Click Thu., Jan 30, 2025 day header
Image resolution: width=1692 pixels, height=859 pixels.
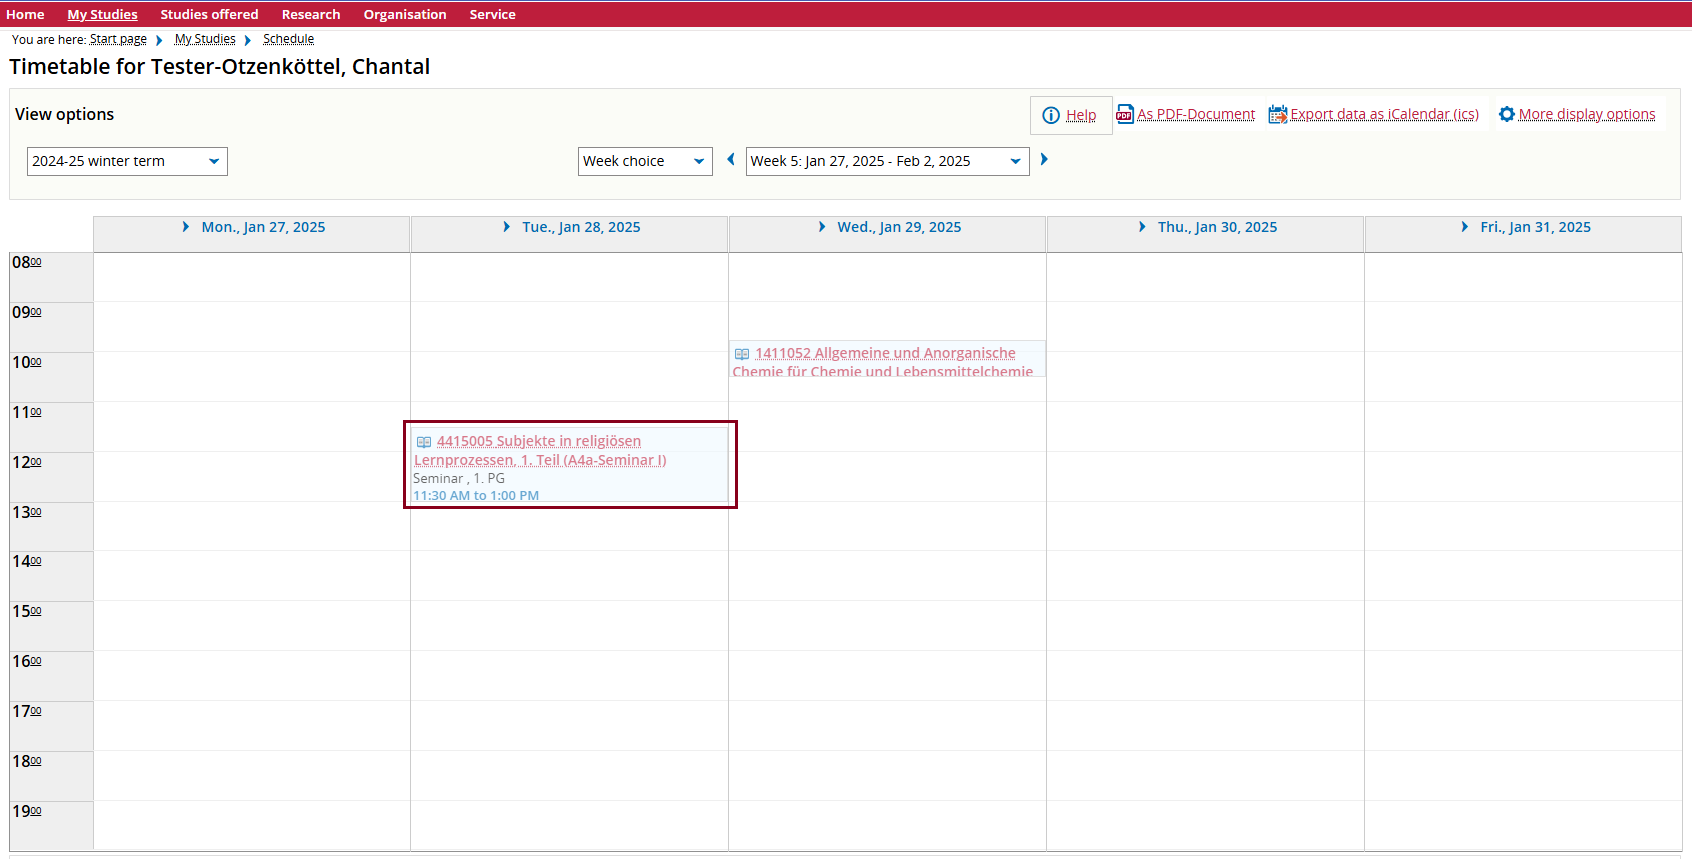pyautogui.click(x=1217, y=227)
